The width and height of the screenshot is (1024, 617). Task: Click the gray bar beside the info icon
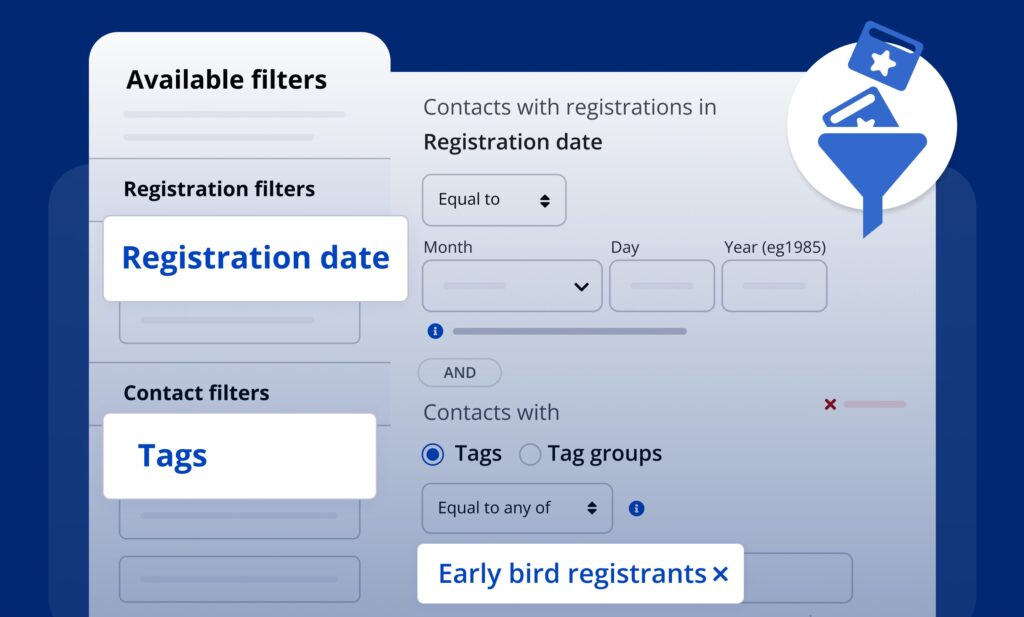pos(569,331)
